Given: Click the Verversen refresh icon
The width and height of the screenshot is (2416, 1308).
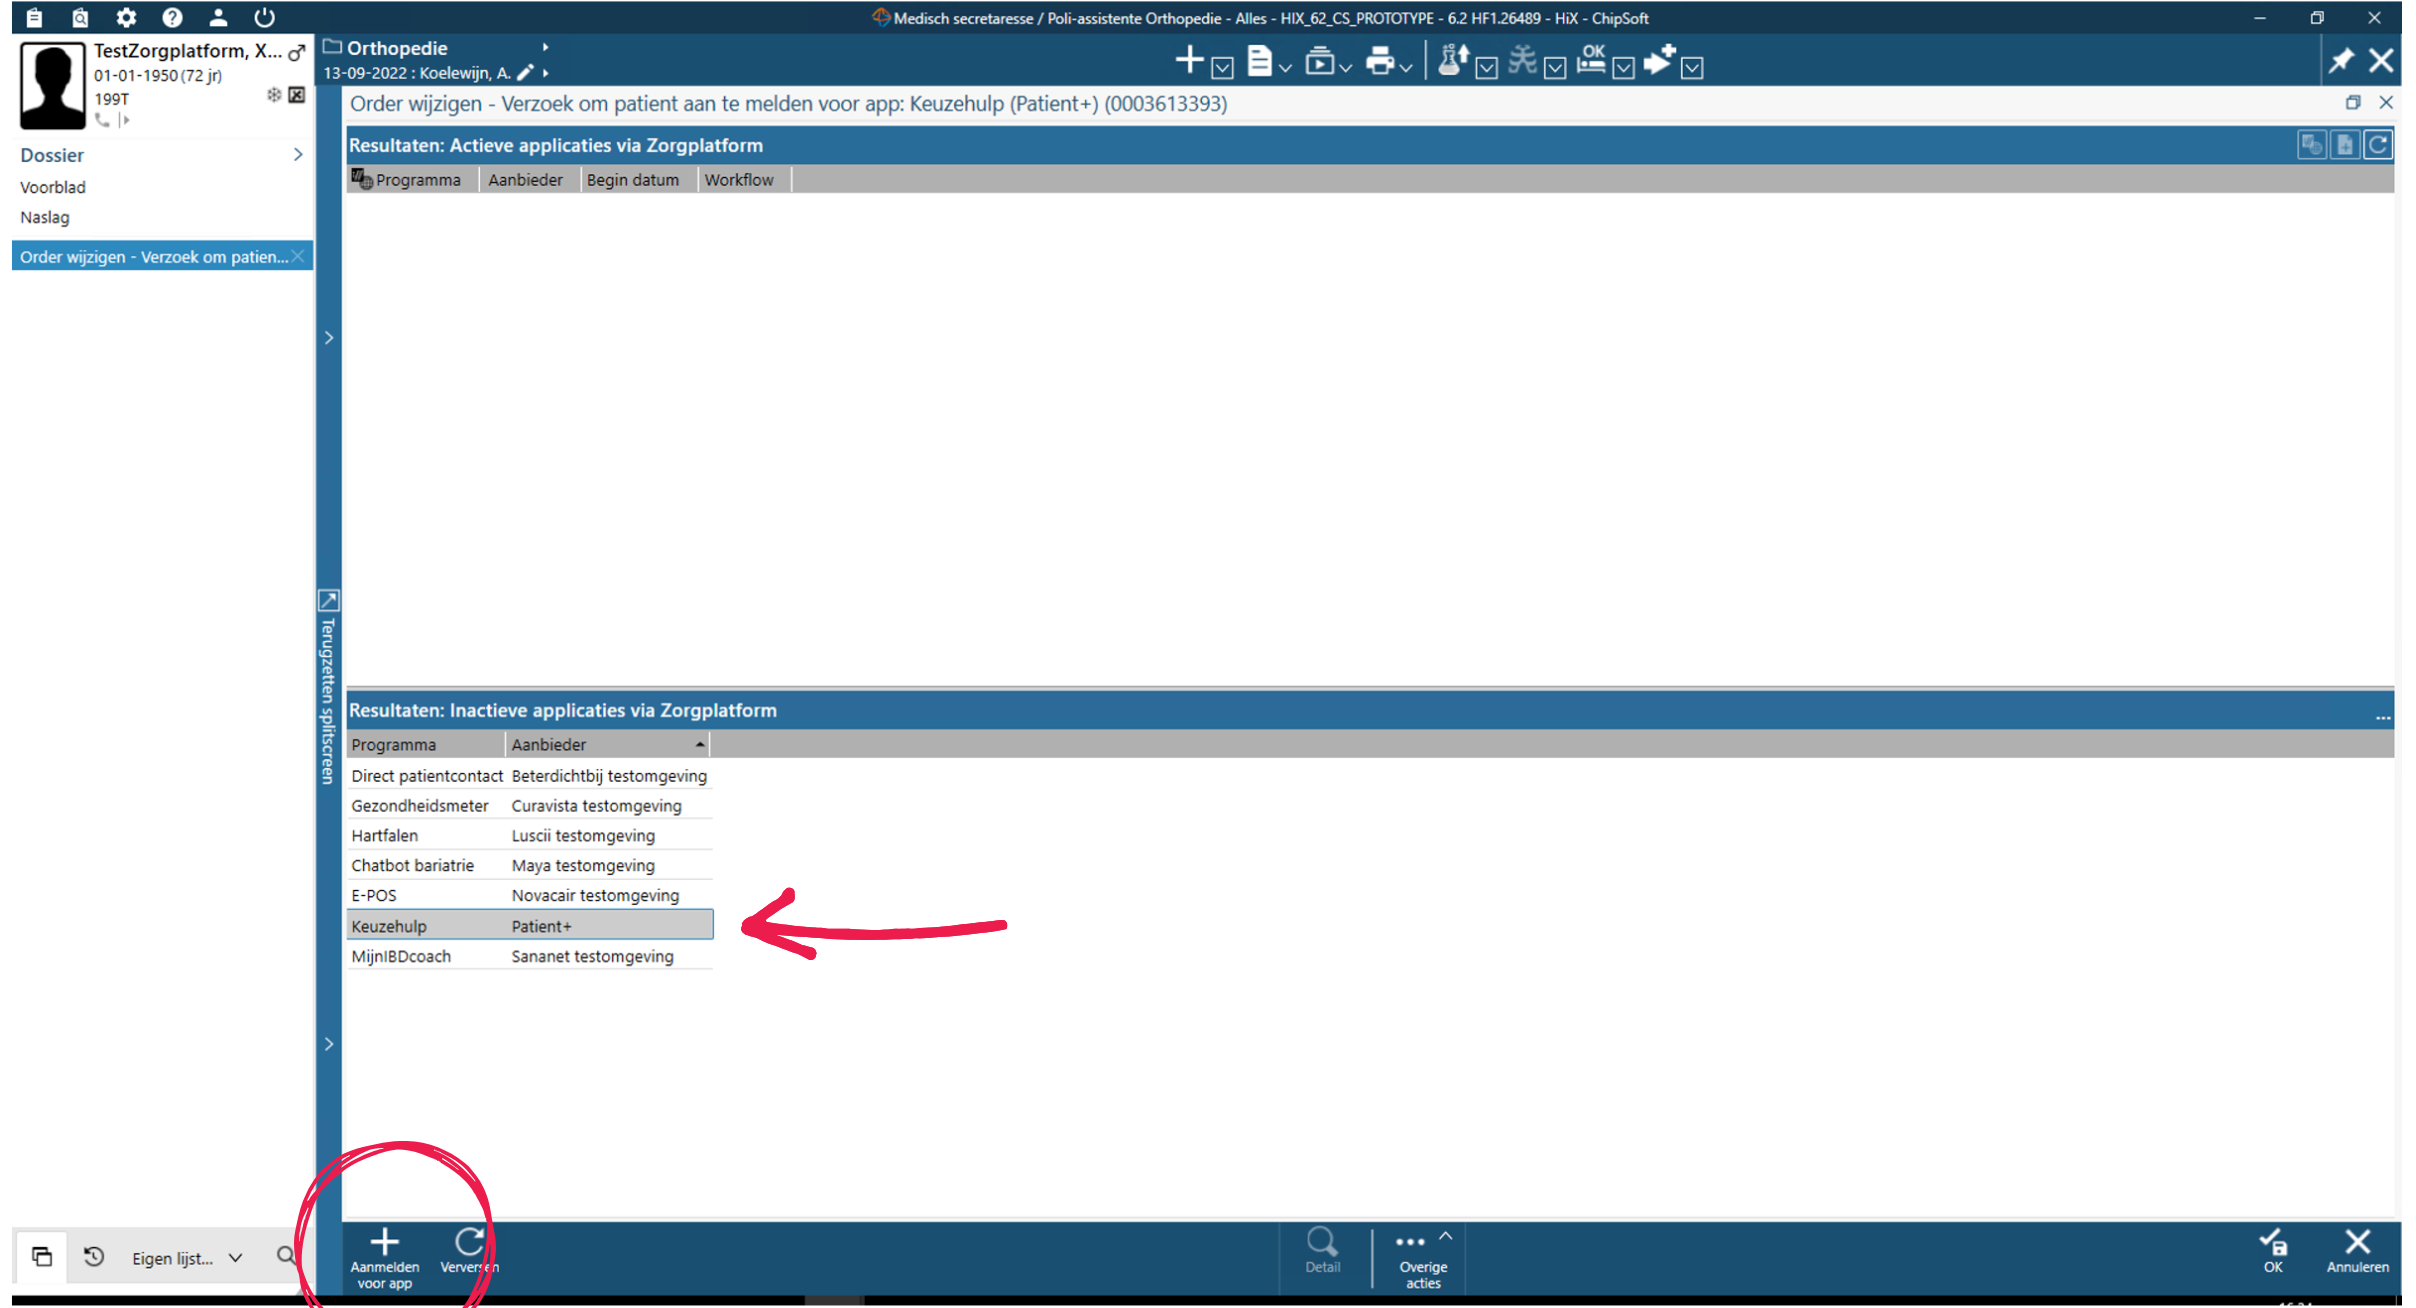Looking at the screenshot, I should click(x=469, y=1242).
